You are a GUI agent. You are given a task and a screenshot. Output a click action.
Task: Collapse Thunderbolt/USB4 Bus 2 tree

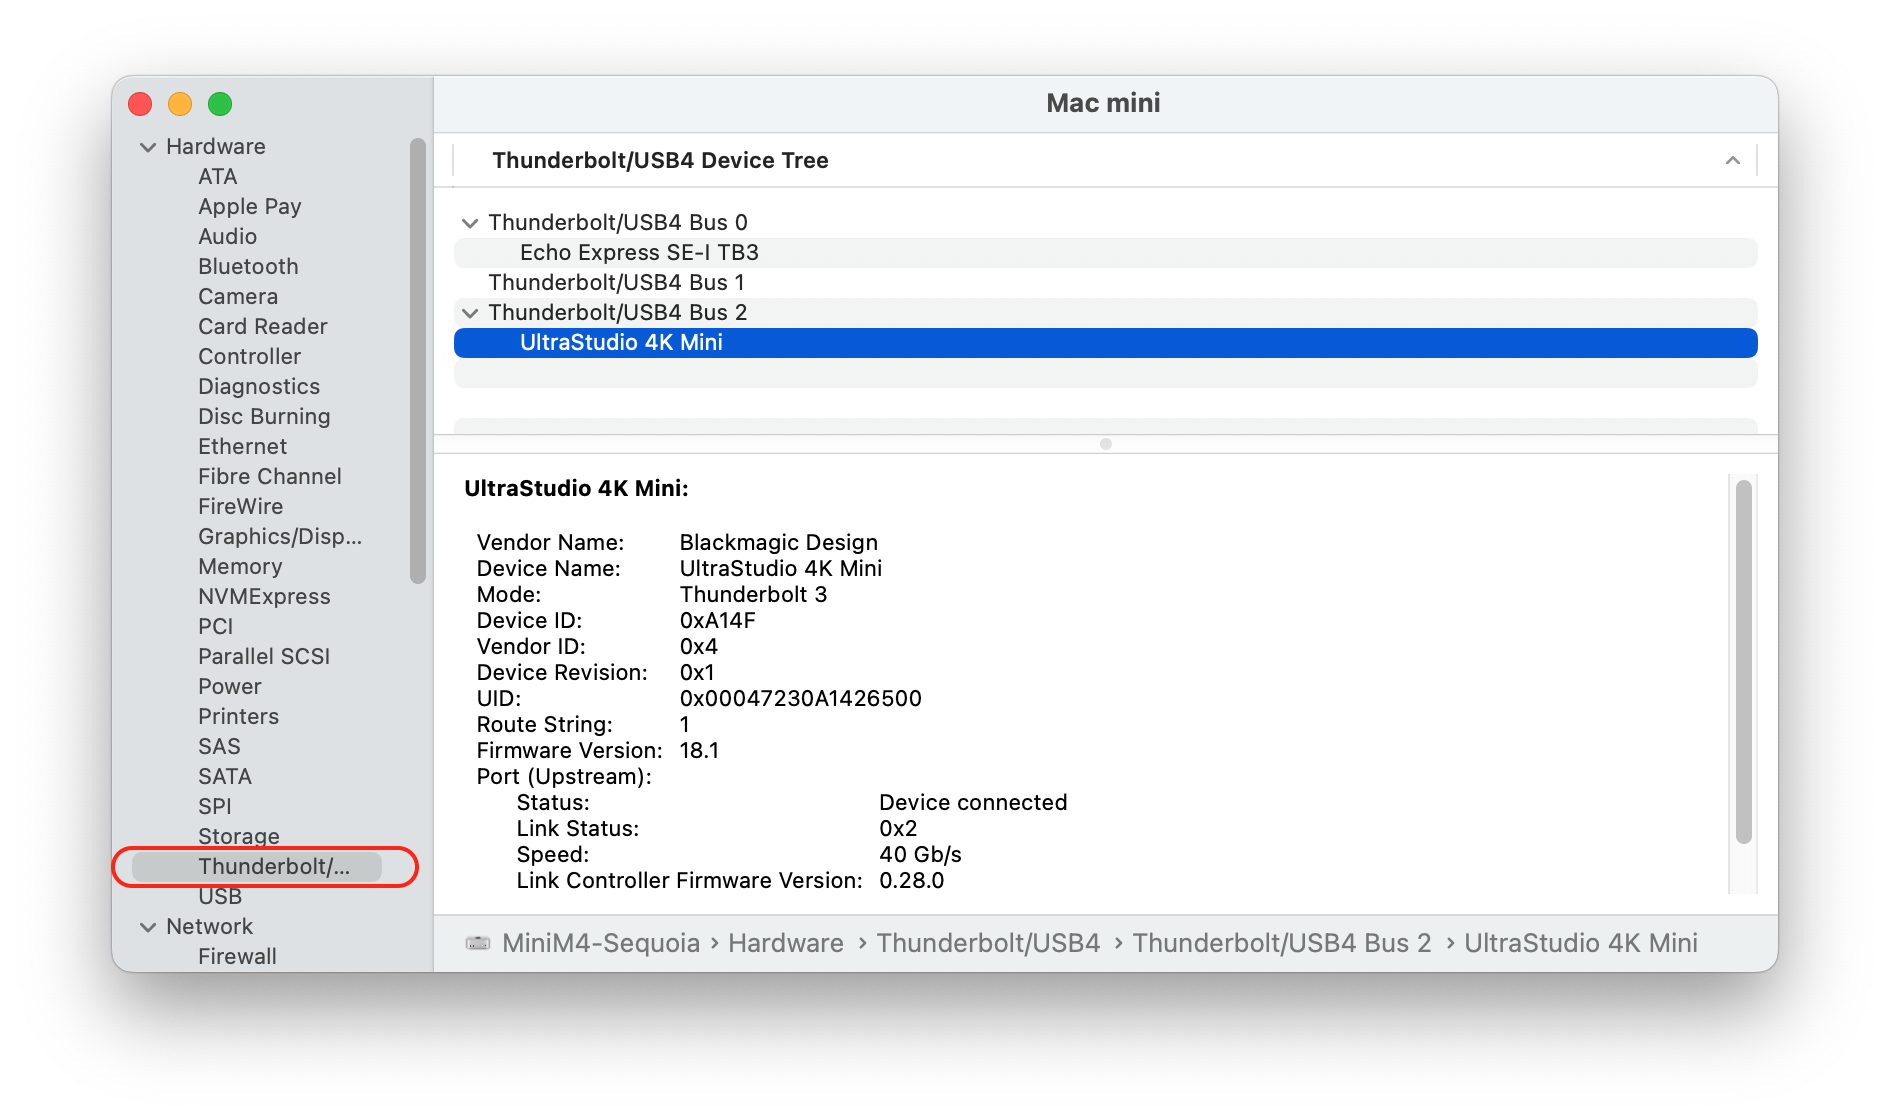point(469,313)
